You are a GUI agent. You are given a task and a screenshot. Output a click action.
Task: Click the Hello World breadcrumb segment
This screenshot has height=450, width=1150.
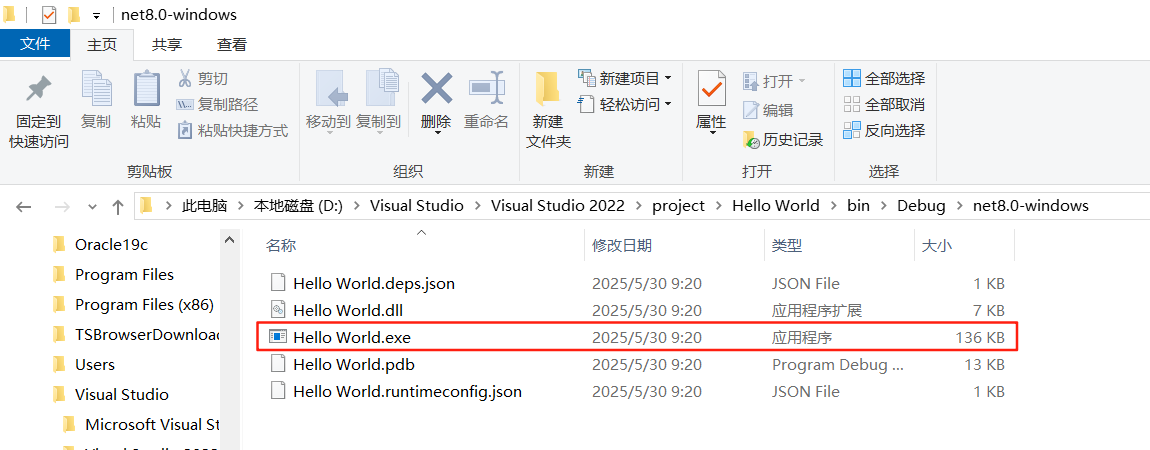[775, 206]
